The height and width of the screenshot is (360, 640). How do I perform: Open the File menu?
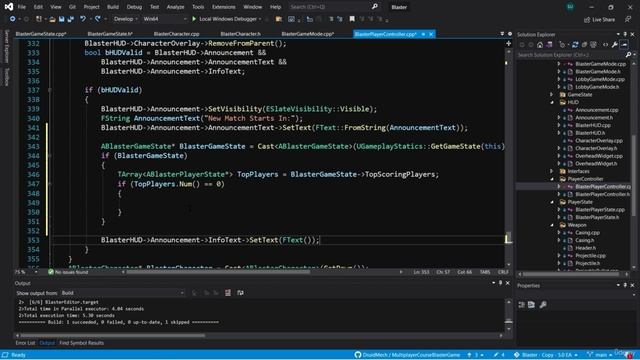pyautogui.click(x=22, y=7)
